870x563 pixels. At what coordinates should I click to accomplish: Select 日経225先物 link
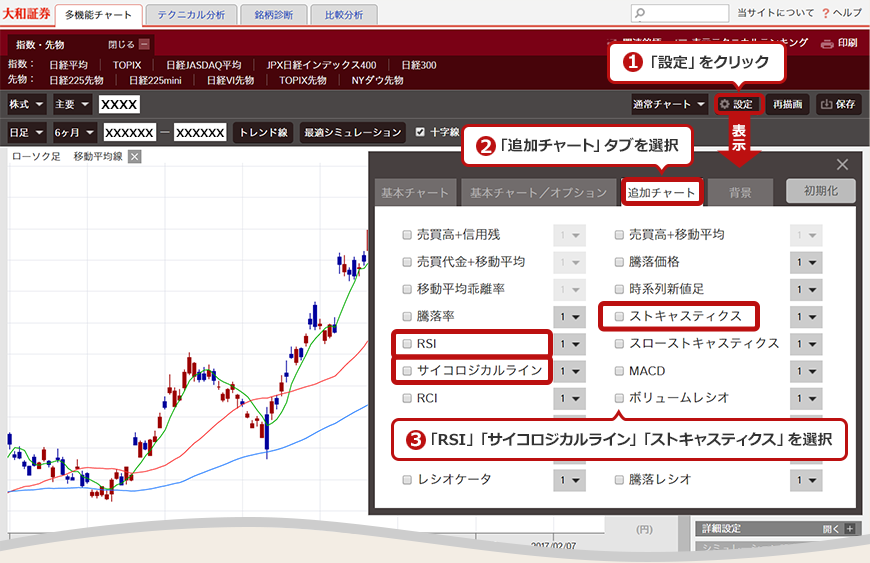[77, 80]
